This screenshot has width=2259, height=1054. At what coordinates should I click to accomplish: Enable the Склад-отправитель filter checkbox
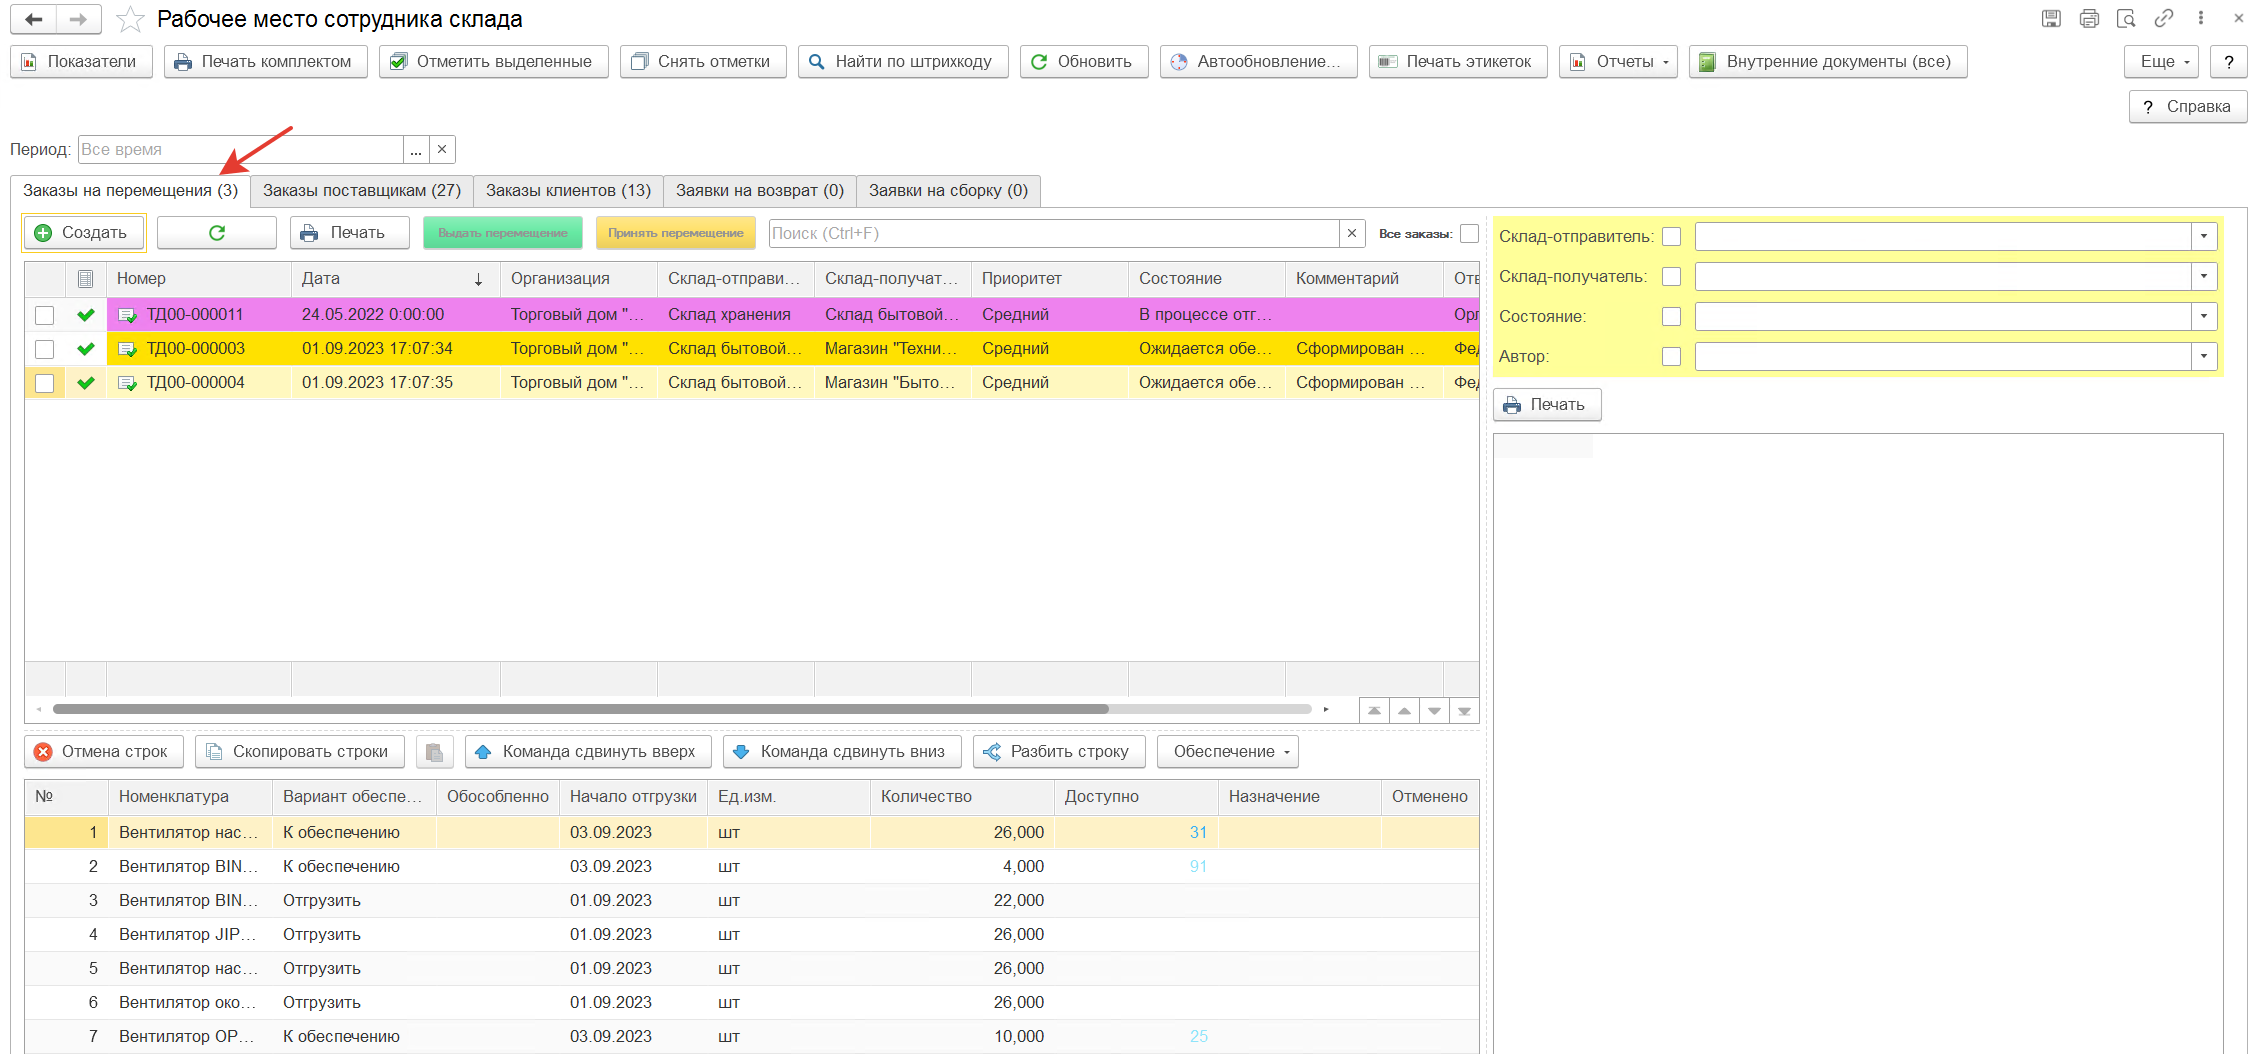click(1671, 237)
